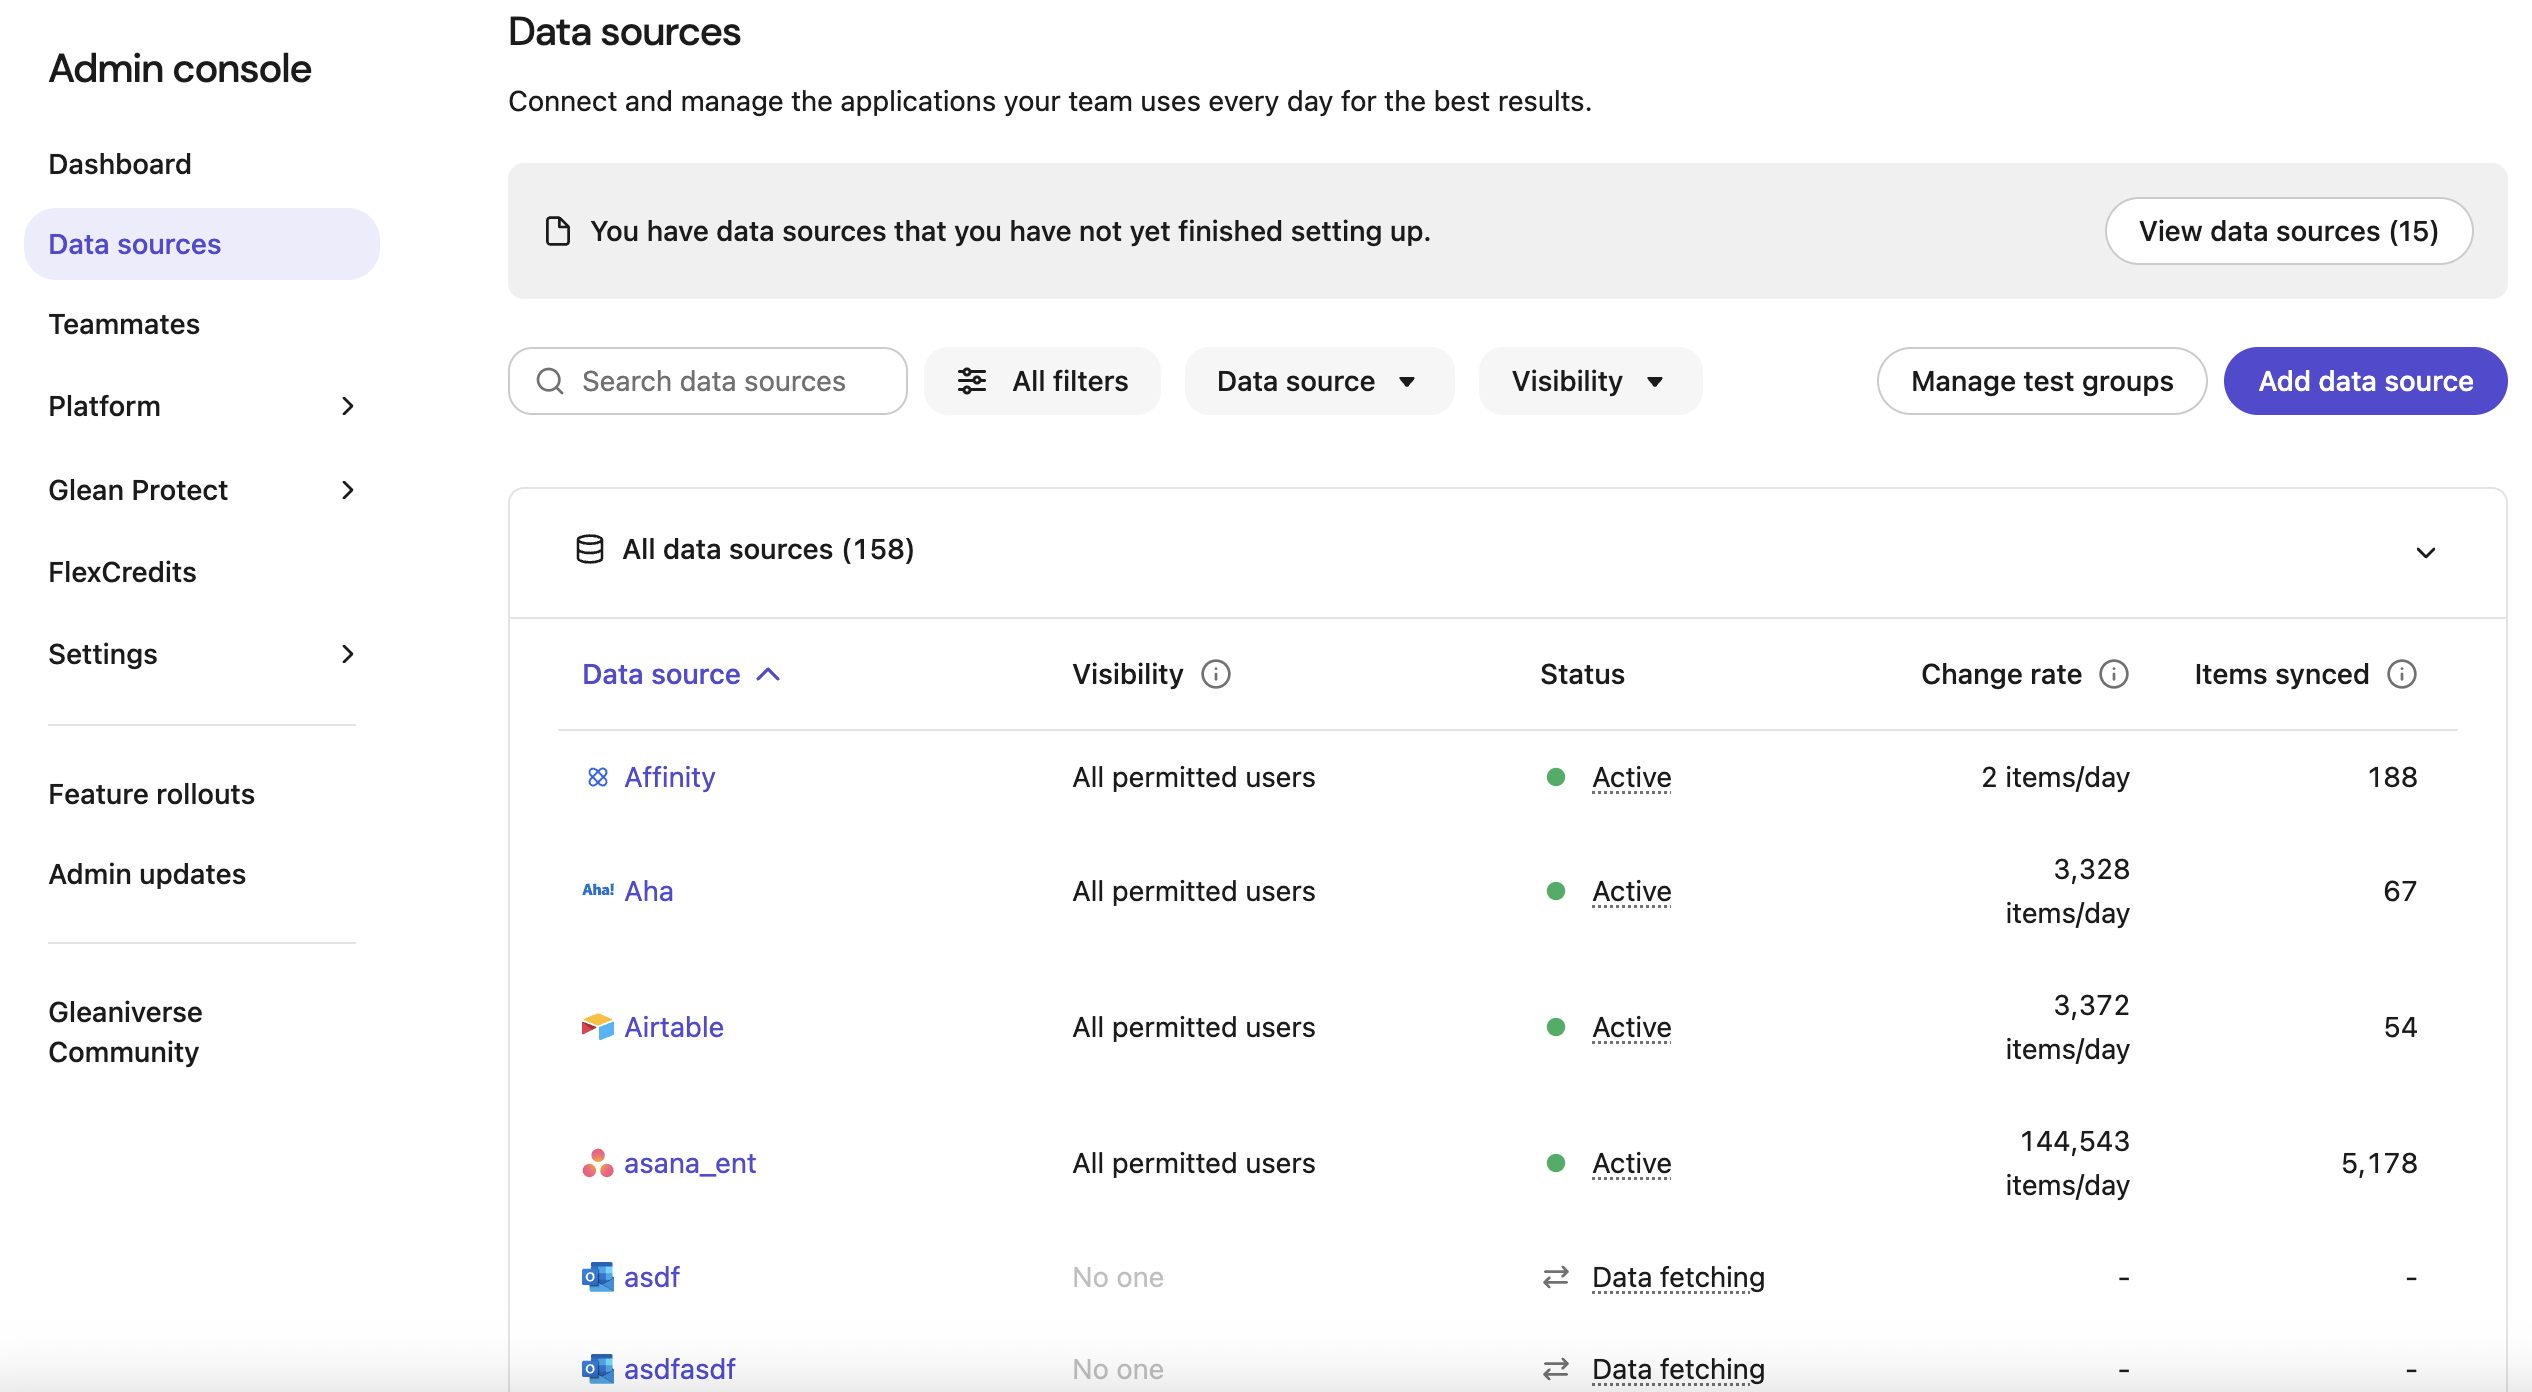Screen dimensions: 2532x1392
Task: Click the database icon beside All data sources
Action: coord(590,549)
